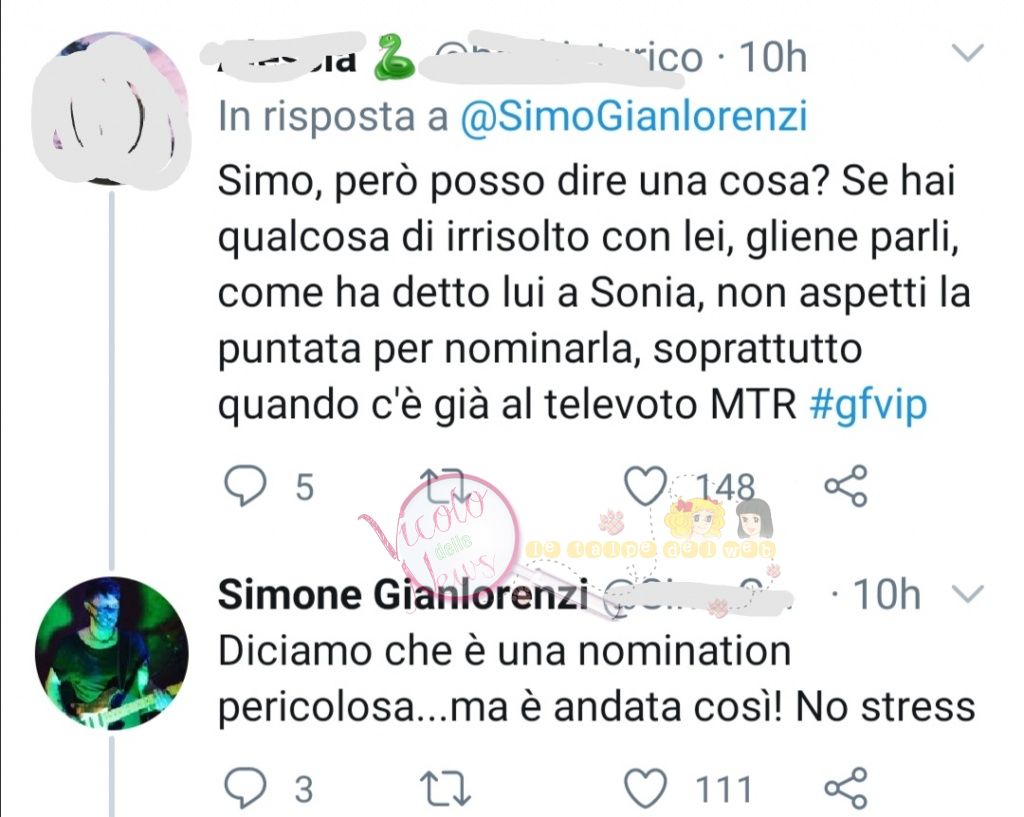Retweet Simone Gianlorenzi's reply
The height and width of the screenshot is (817, 1024).
(x=445, y=789)
